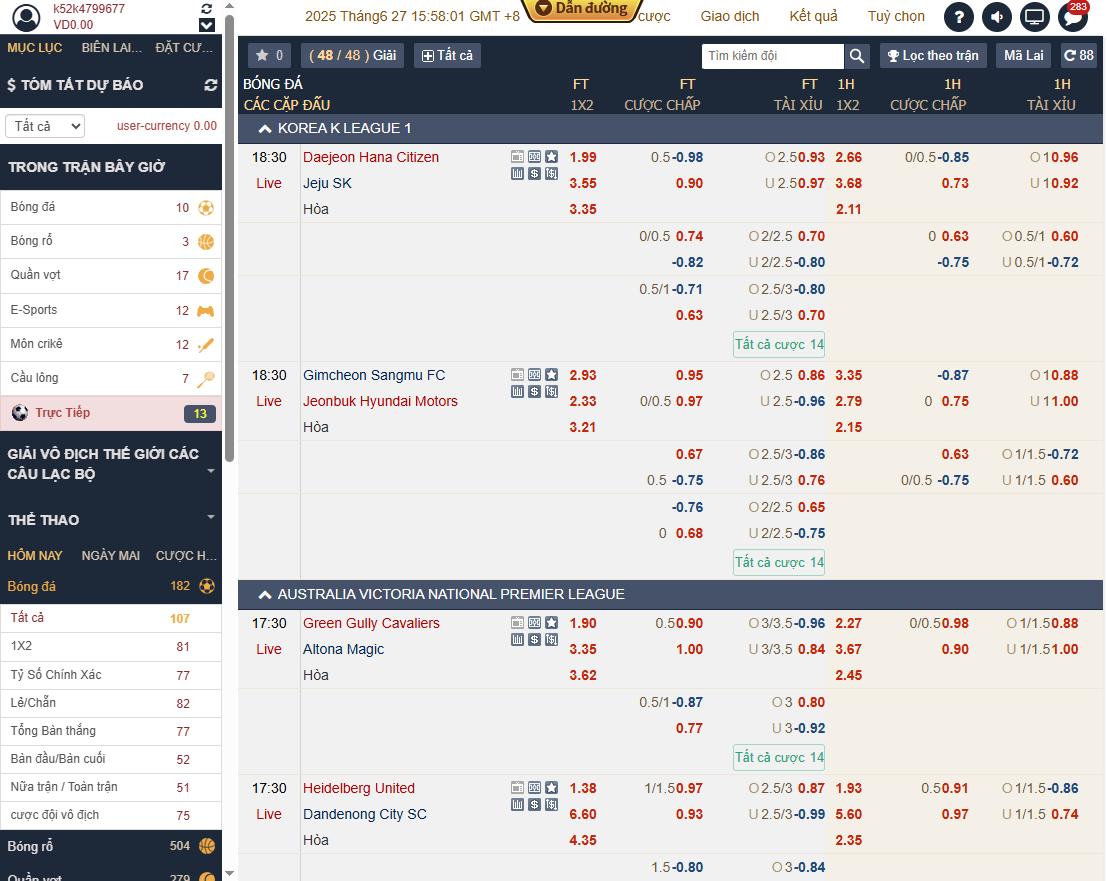Expand account dropdown arrow under refresh icon
This screenshot has height=881, width=1107.
207,25
